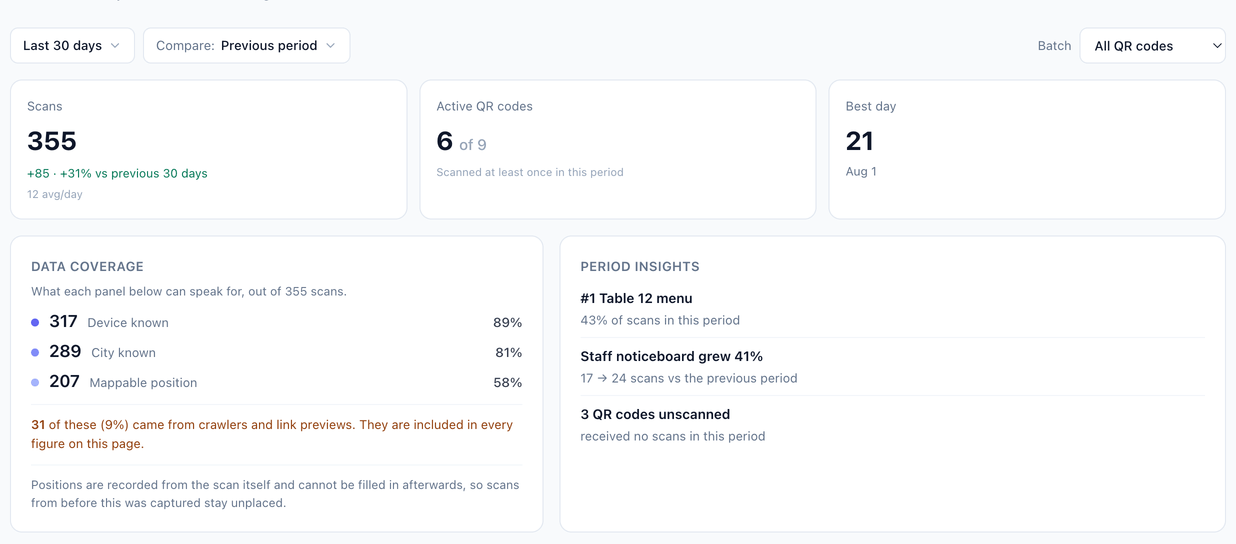Click the chevron in Compare Previous period button
1236x544 pixels.
331,46
